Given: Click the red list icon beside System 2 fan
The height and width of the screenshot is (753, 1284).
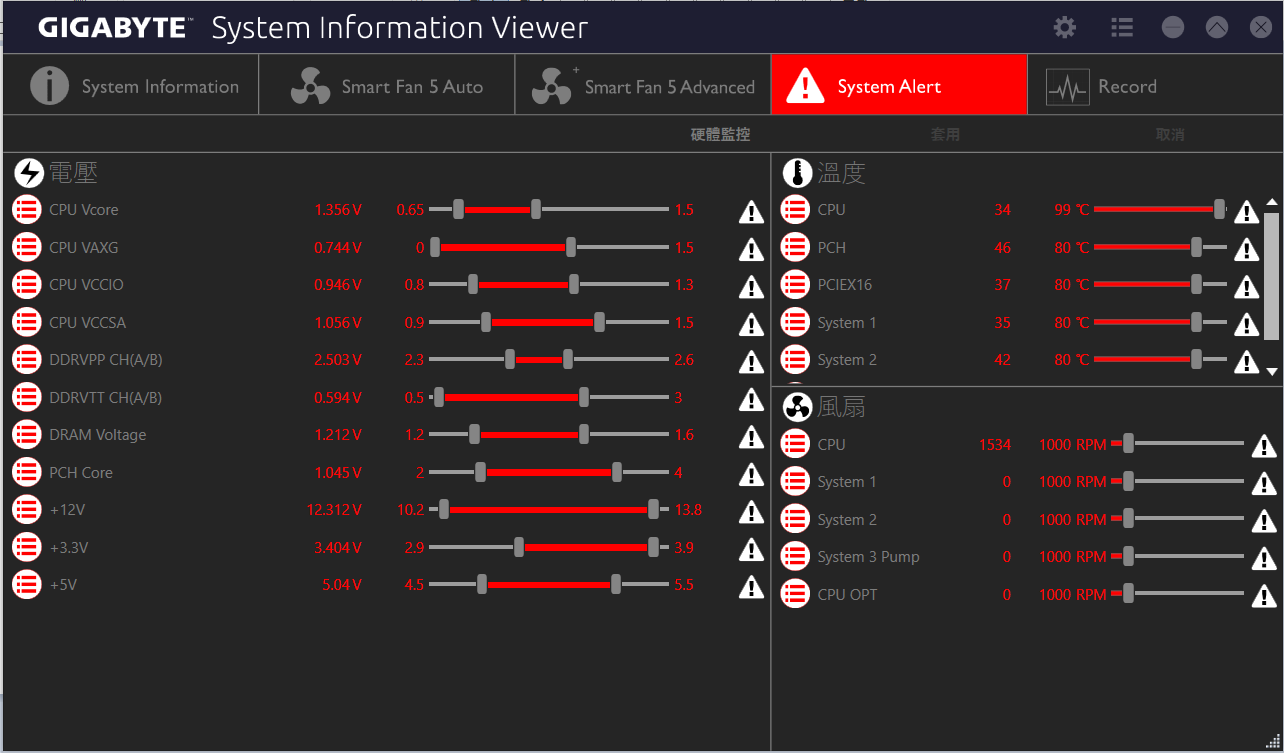Looking at the screenshot, I should pyautogui.click(x=795, y=519).
